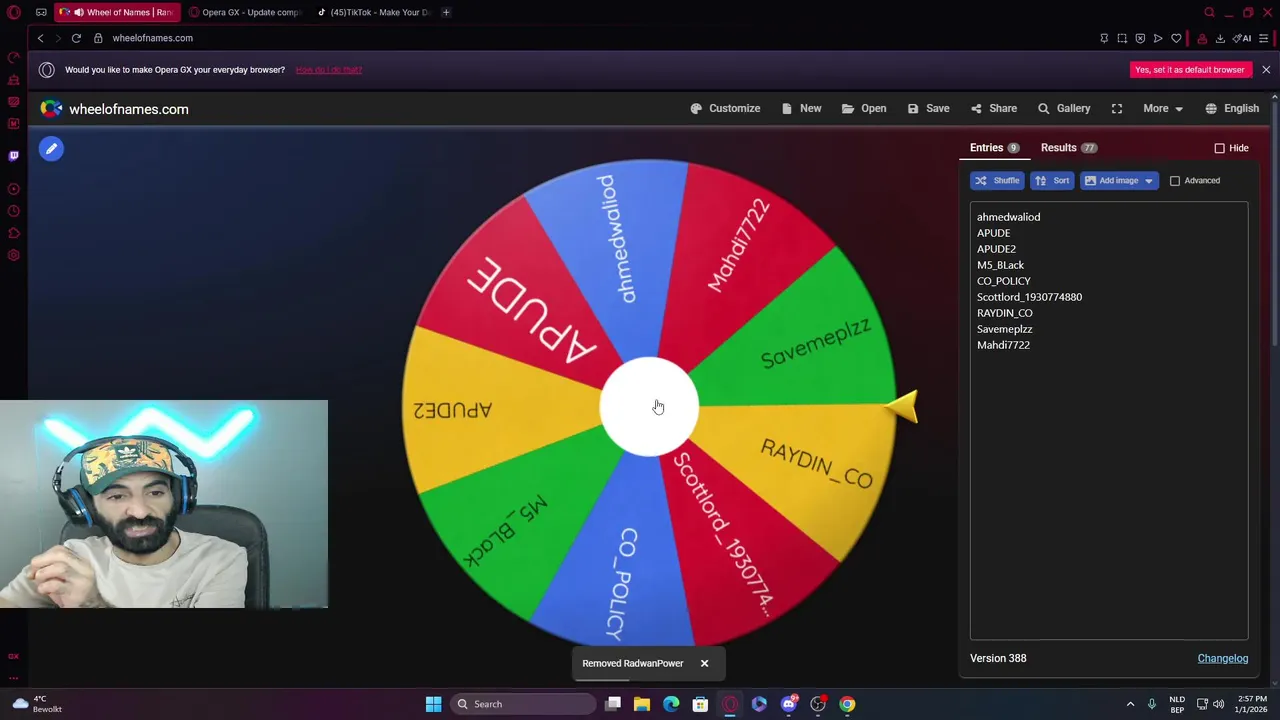Share the wheel
Viewport: 1280px width, 720px height.
tap(993, 108)
